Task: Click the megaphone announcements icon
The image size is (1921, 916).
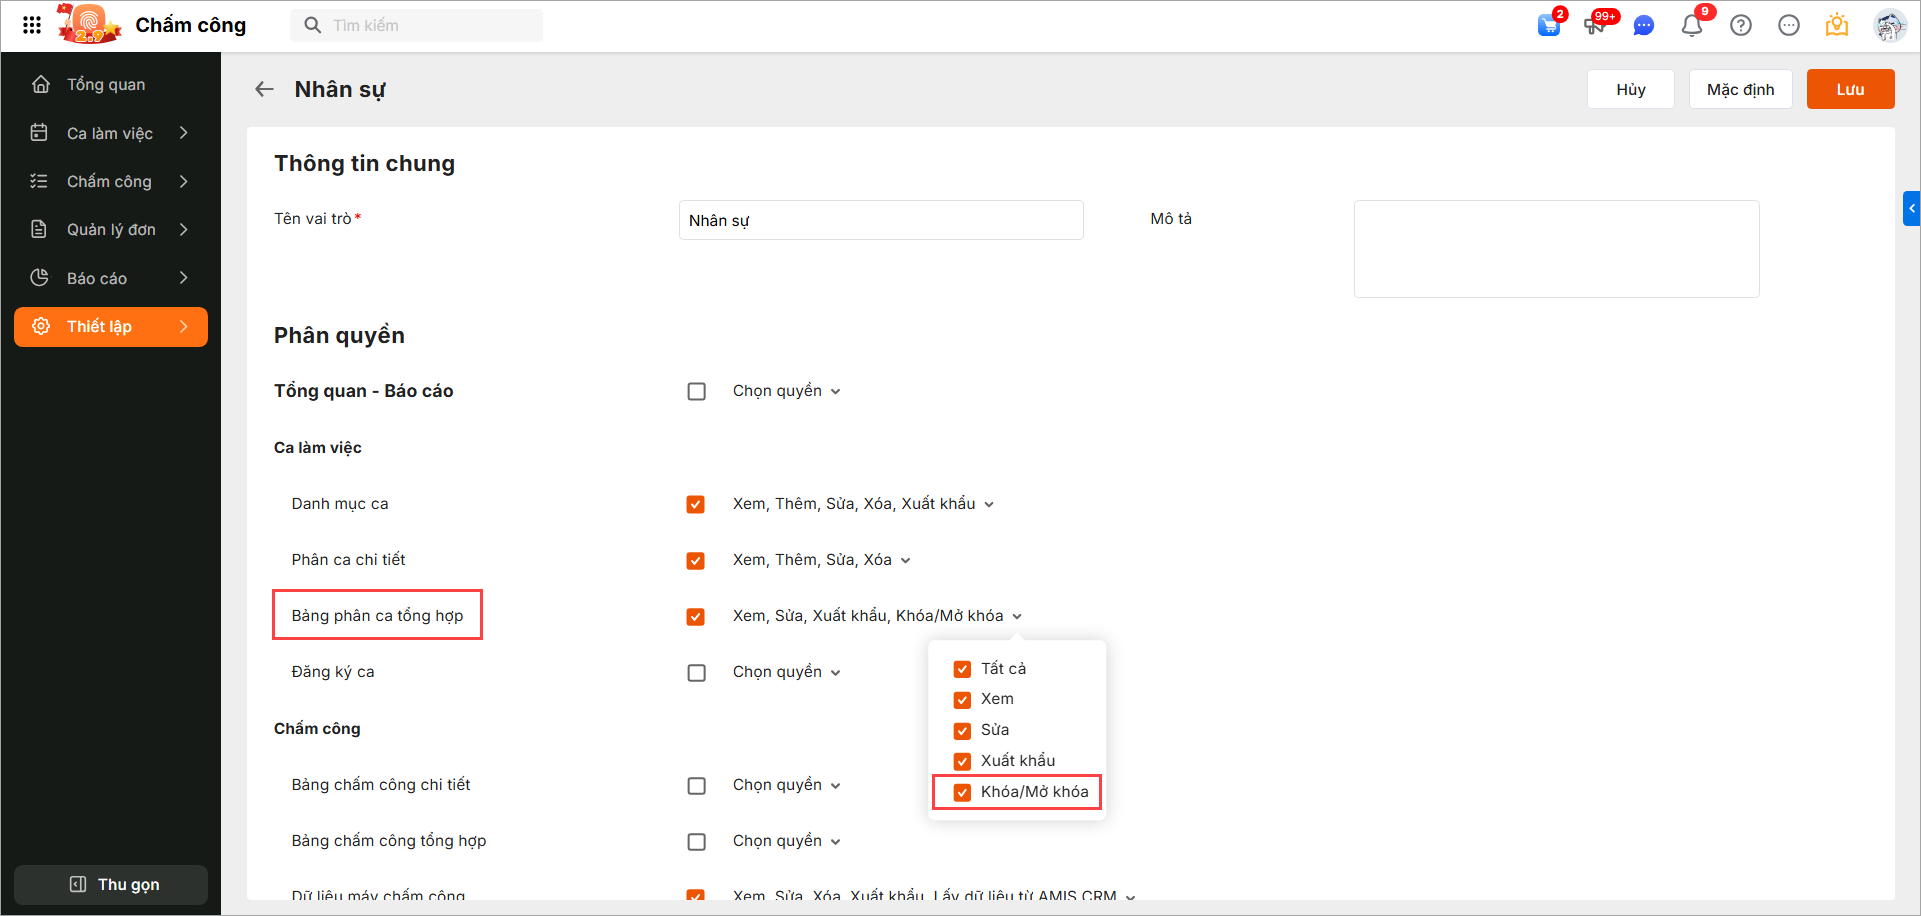Action: point(1596,25)
